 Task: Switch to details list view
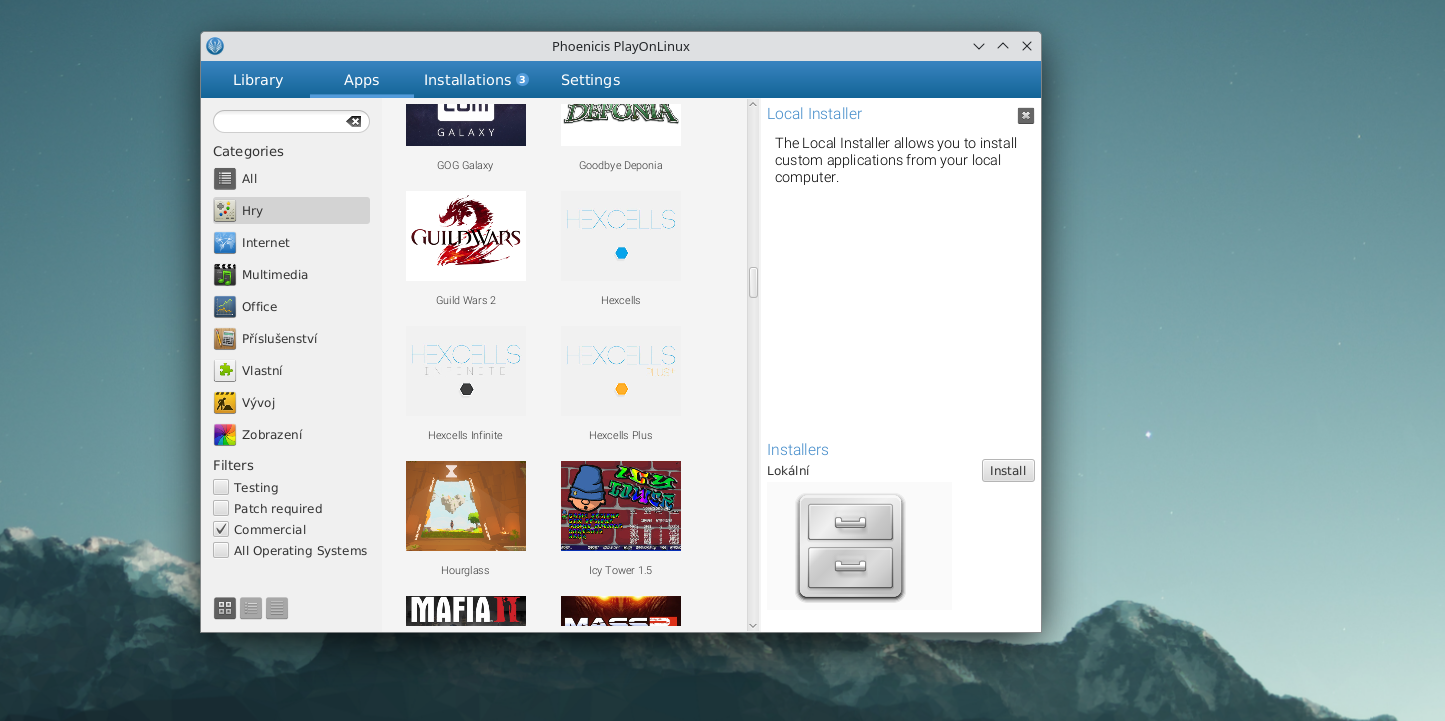tap(277, 608)
